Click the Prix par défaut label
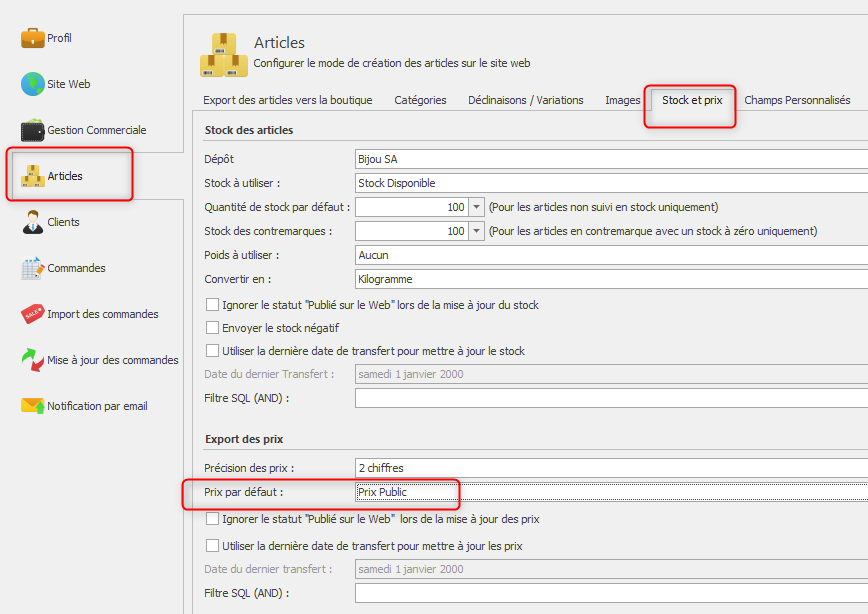The image size is (868, 614). [244, 492]
